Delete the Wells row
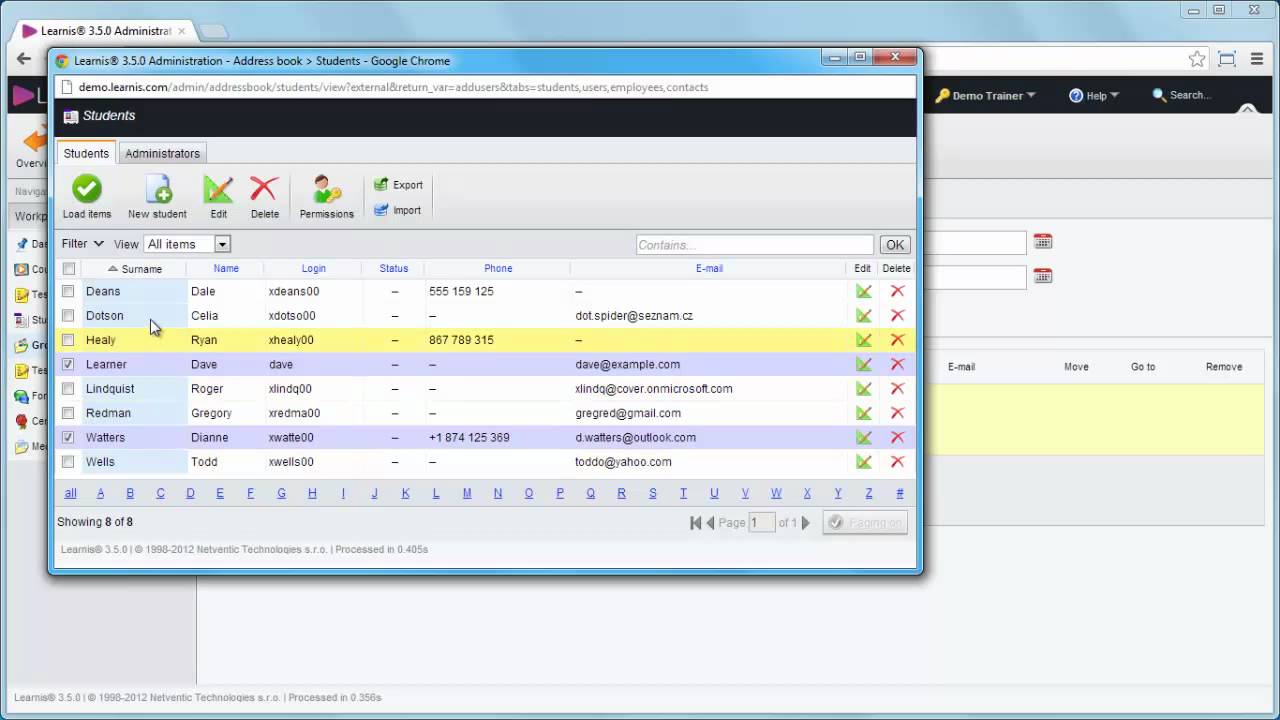Viewport: 1280px width, 720px height. 897,462
